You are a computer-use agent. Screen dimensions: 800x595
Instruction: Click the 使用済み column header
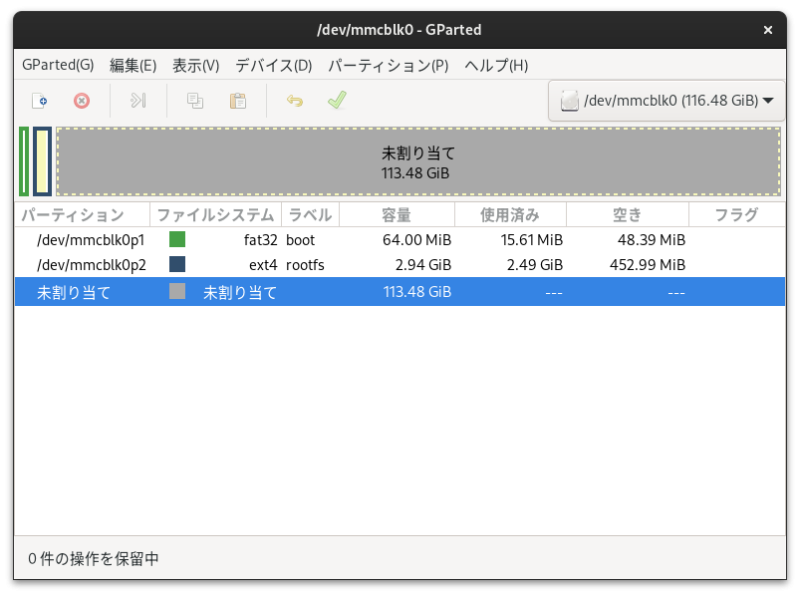point(510,215)
